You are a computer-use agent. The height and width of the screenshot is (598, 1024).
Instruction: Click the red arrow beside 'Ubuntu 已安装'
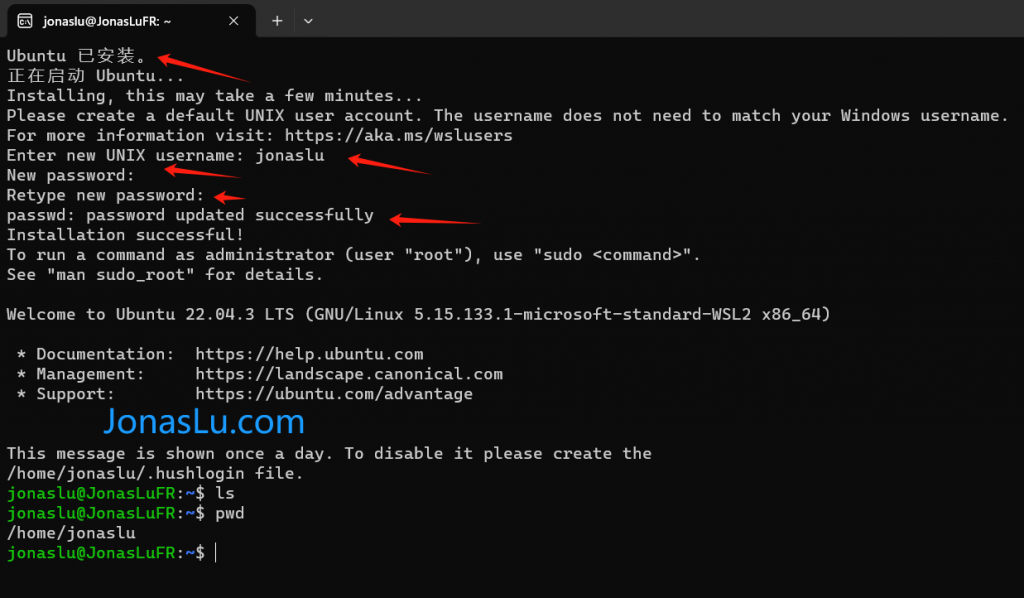pyautogui.click(x=204, y=68)
